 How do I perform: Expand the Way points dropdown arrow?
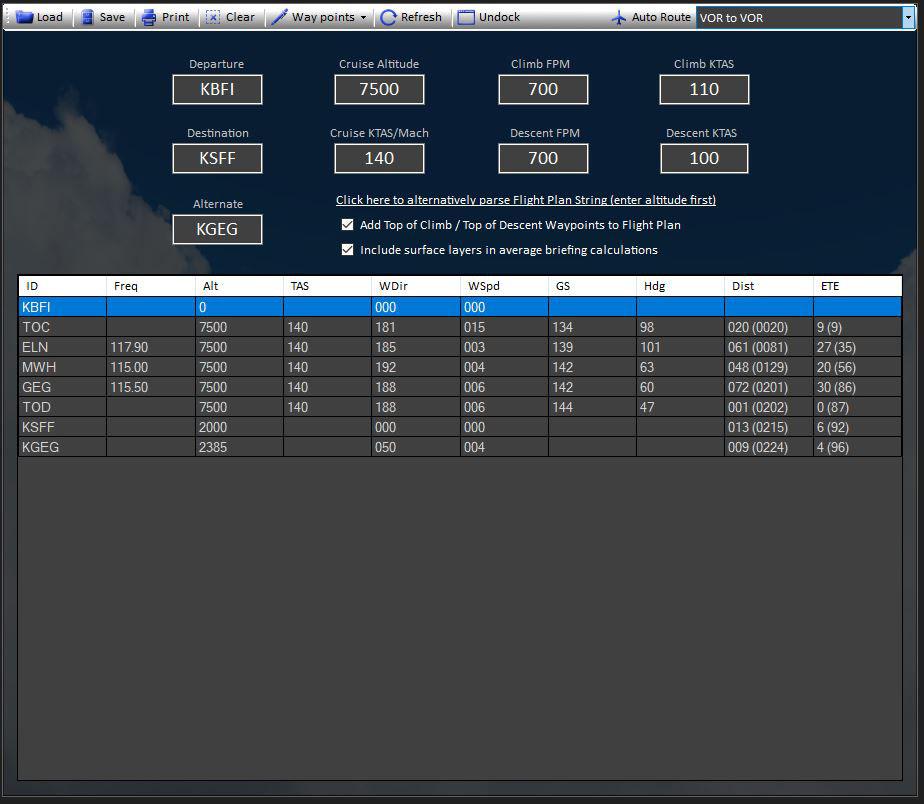(363, 18)
